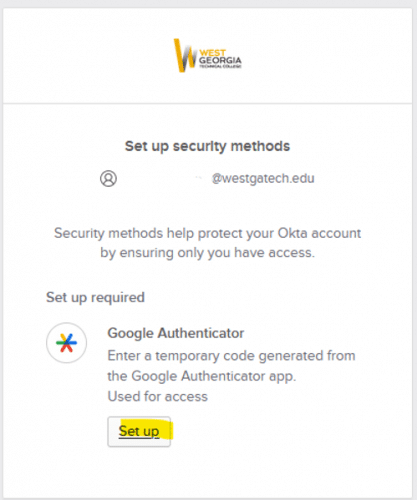Click the blank redacted username area before @westgatech.edu
The height and width of the screenshot is (500, 417).
point(165,178)
